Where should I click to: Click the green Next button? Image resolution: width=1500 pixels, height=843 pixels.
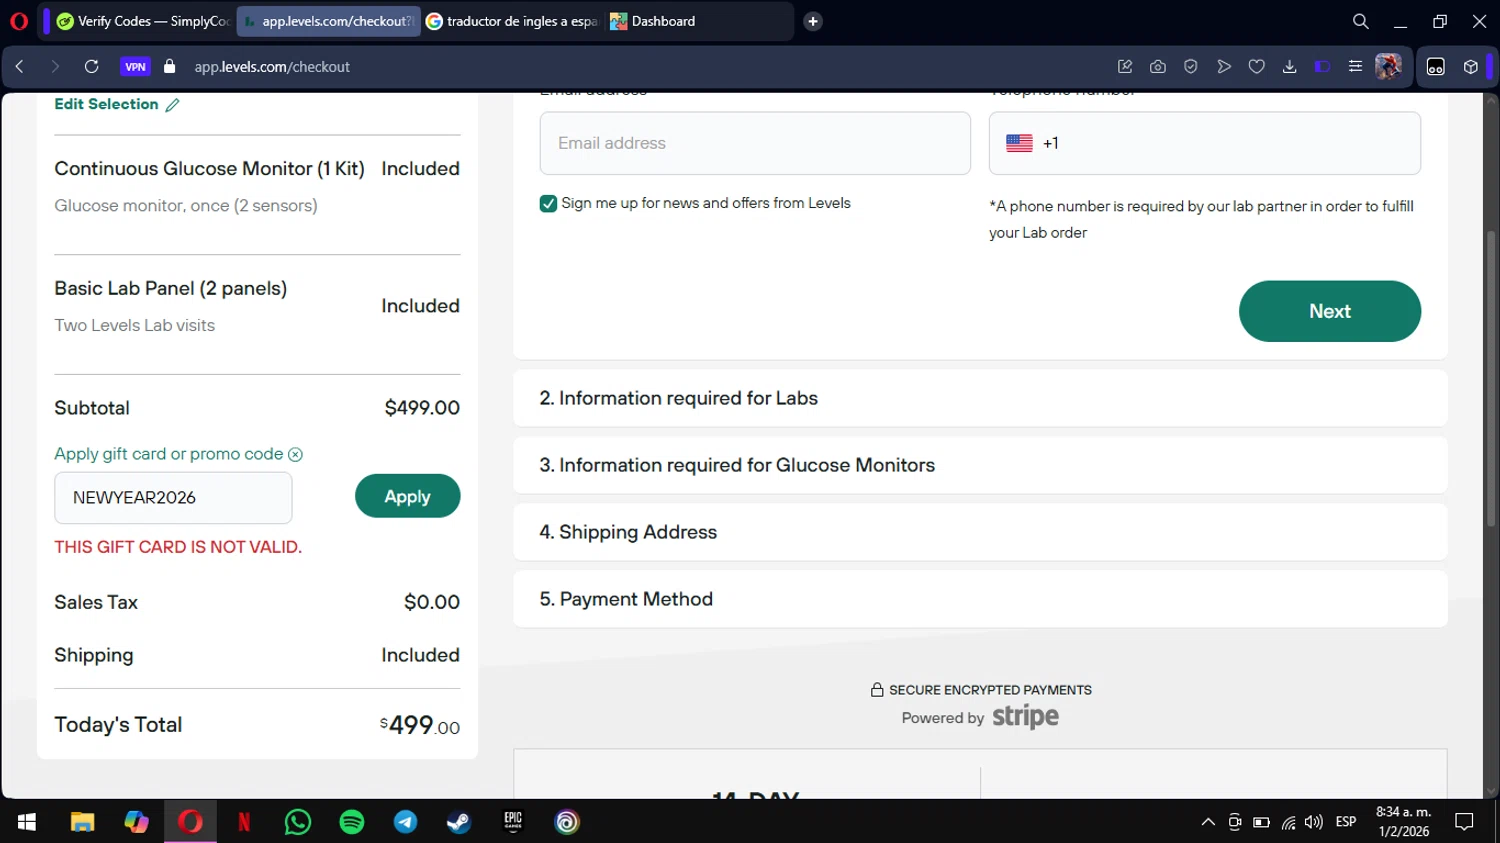coord(1329,311)
